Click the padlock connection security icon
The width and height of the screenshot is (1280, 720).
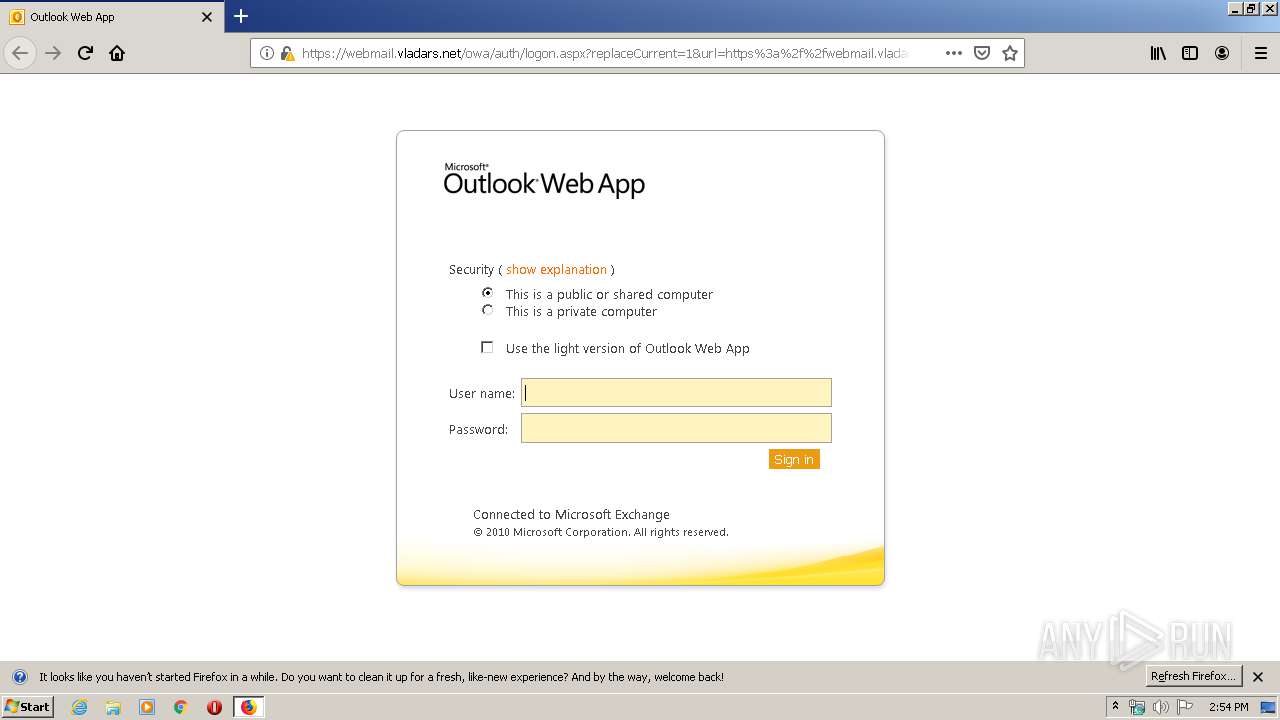287,53
